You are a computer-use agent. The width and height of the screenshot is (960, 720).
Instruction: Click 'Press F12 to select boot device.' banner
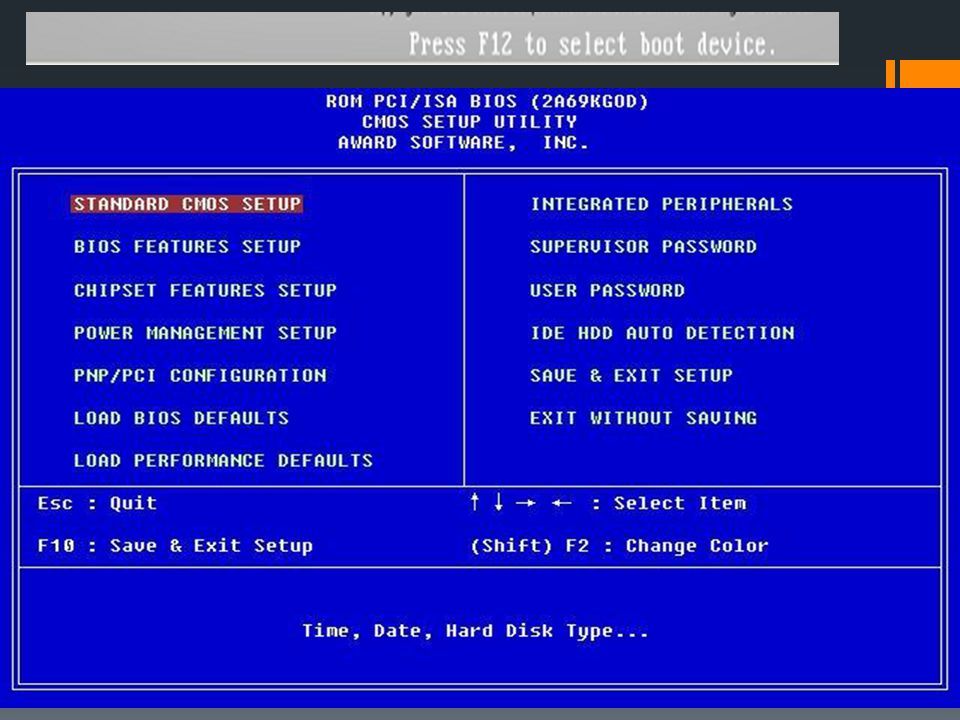(592, 44)
